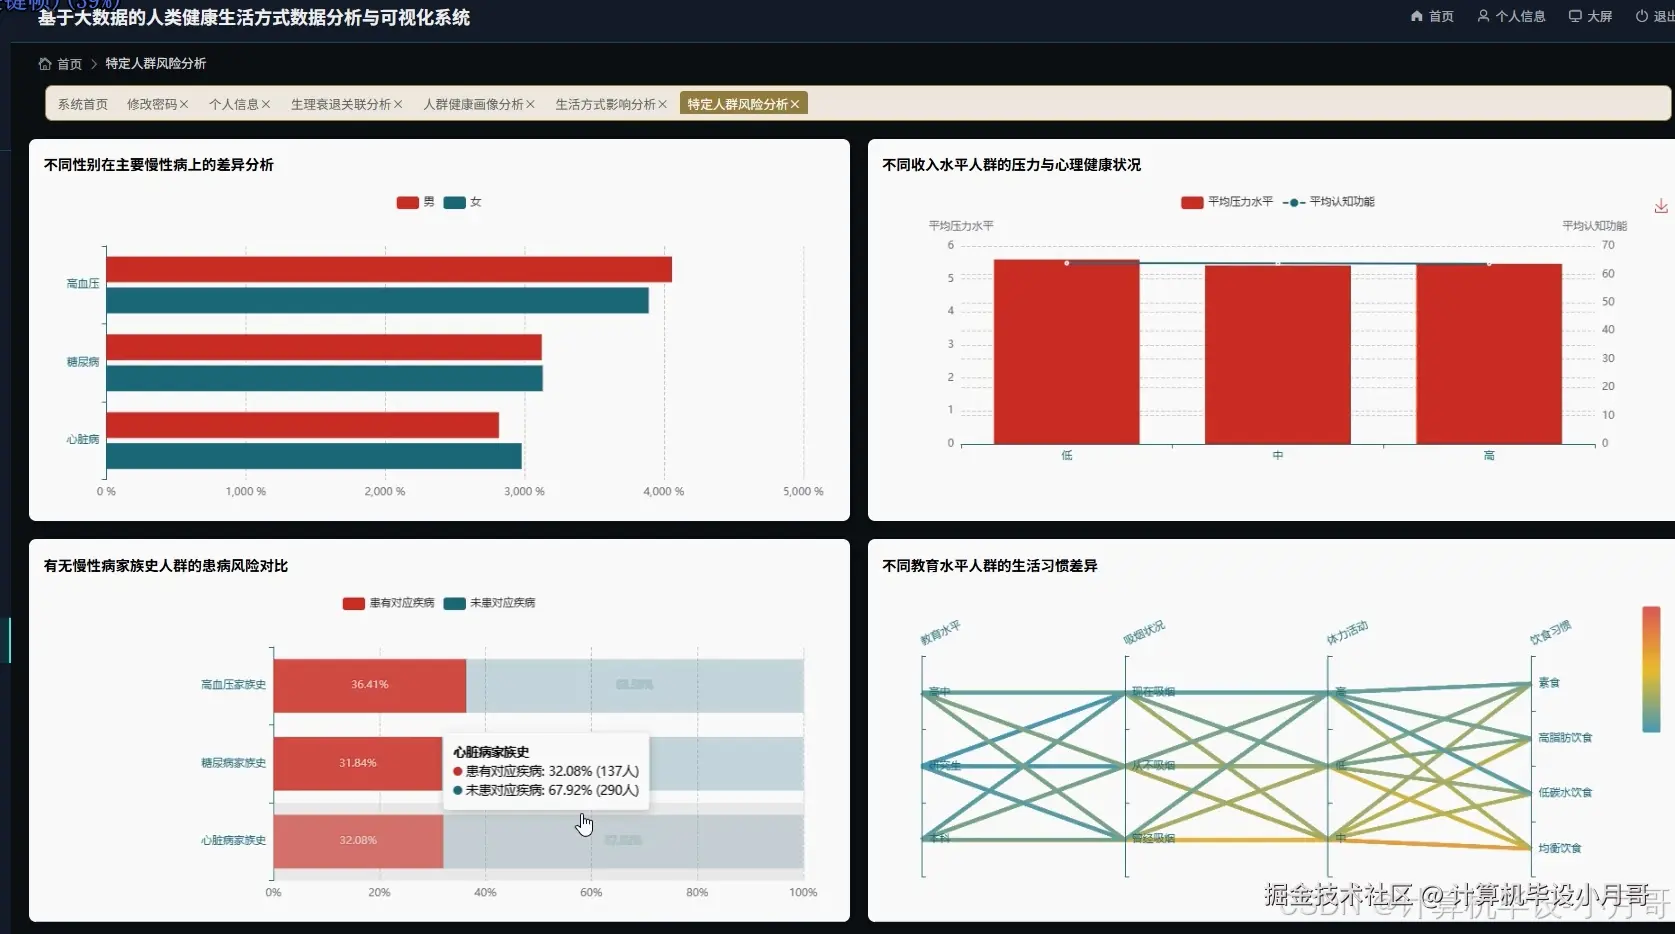
Task: Toggle the 未患对应疾病 legend item
Action: coord(489,603)
